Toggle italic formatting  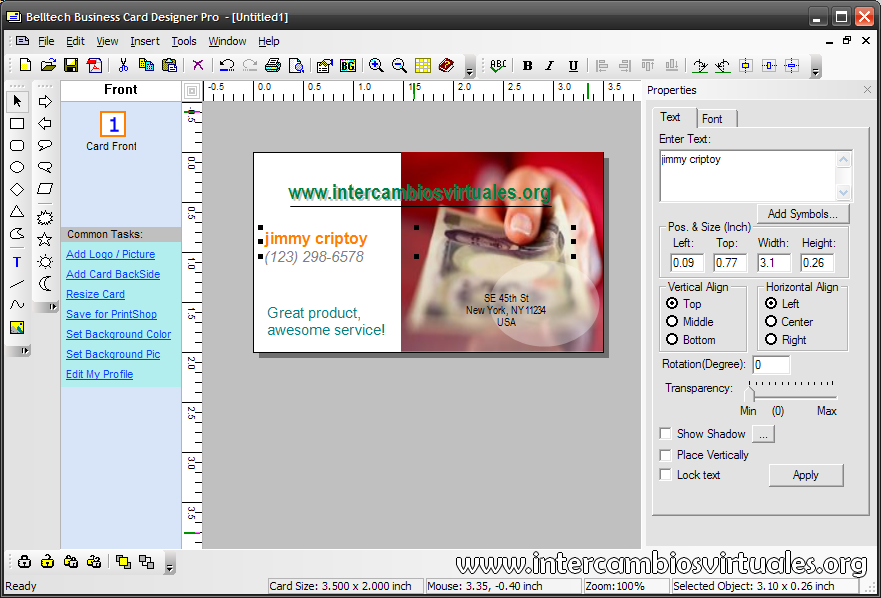550,66
